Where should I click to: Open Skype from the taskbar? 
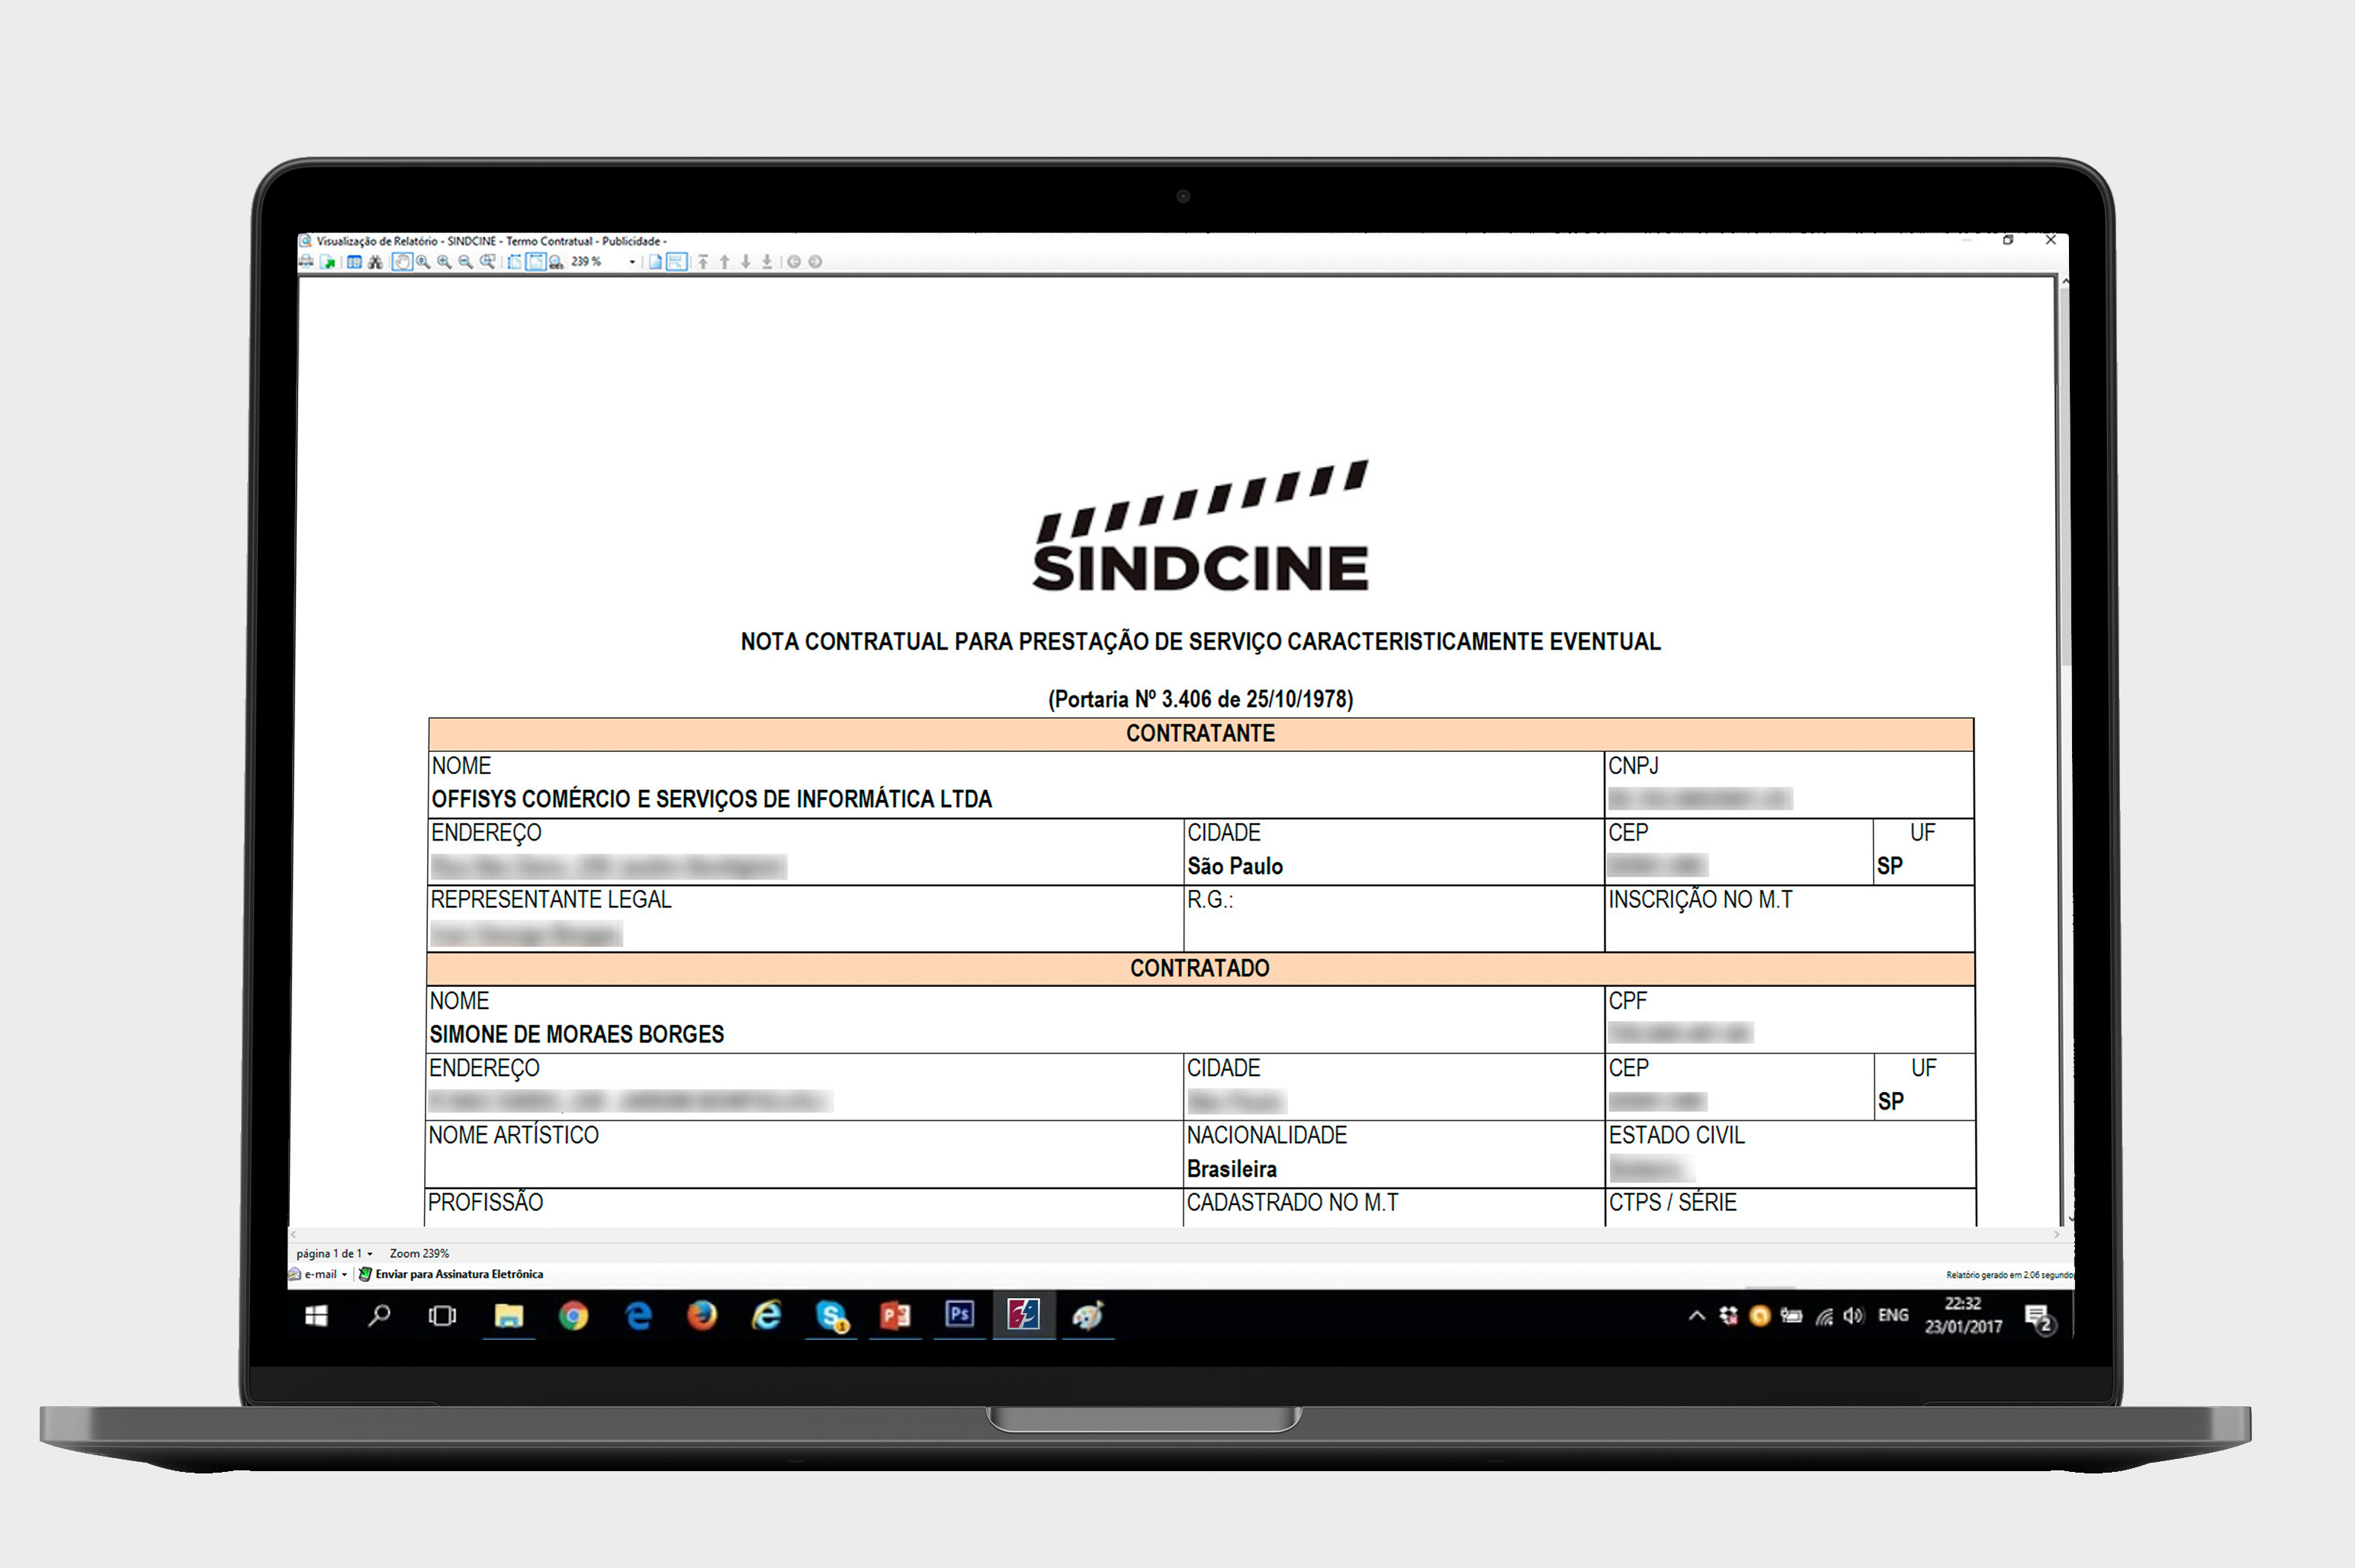click(x=831, y=1316)
